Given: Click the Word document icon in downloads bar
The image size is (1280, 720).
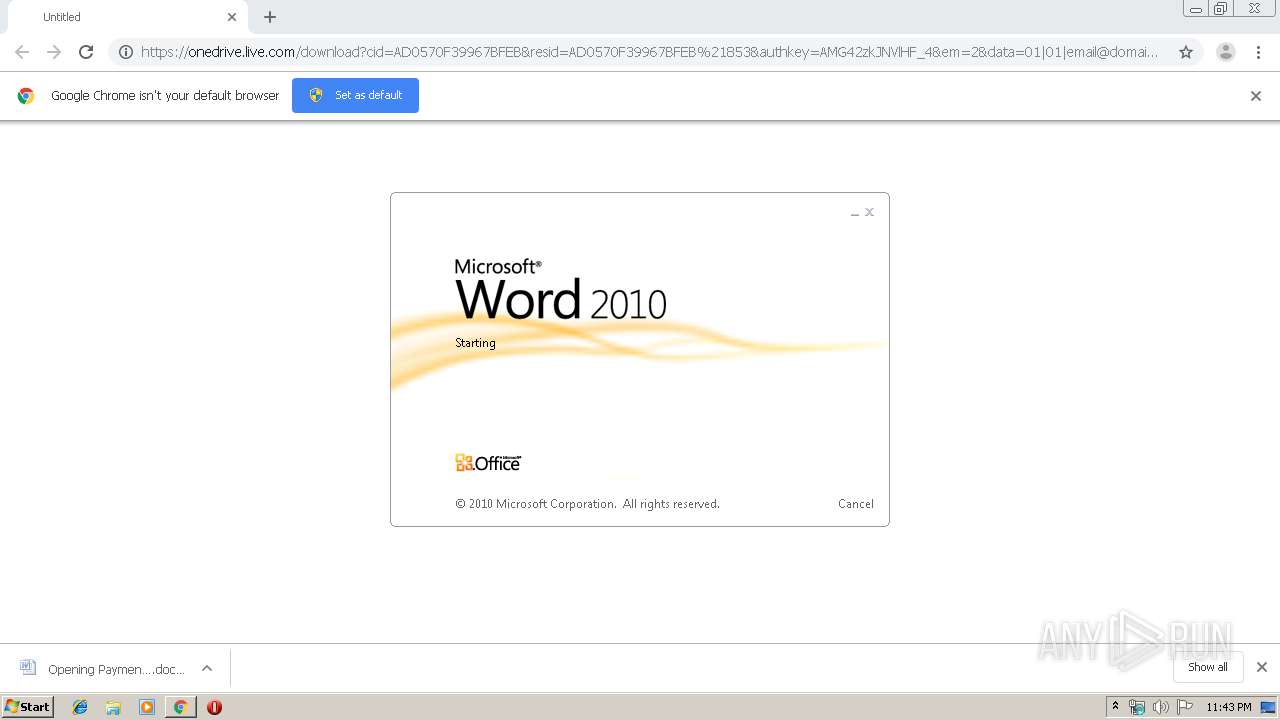Looking at the screenshot, I should (x=28, y=668).
